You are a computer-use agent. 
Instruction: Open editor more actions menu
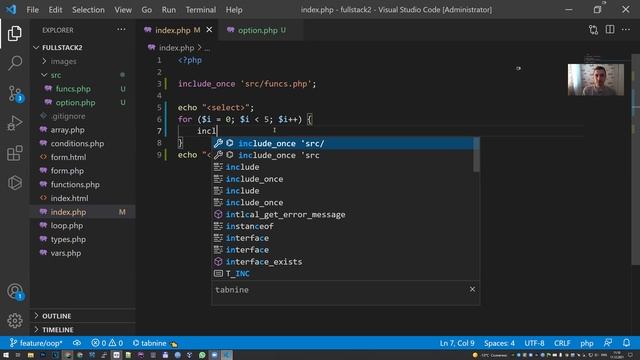(x=626, y=30)
